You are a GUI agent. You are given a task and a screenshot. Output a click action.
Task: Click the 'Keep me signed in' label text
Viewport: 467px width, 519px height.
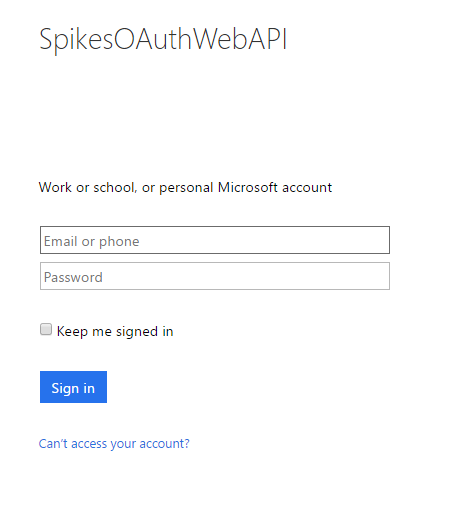(115, 331)
